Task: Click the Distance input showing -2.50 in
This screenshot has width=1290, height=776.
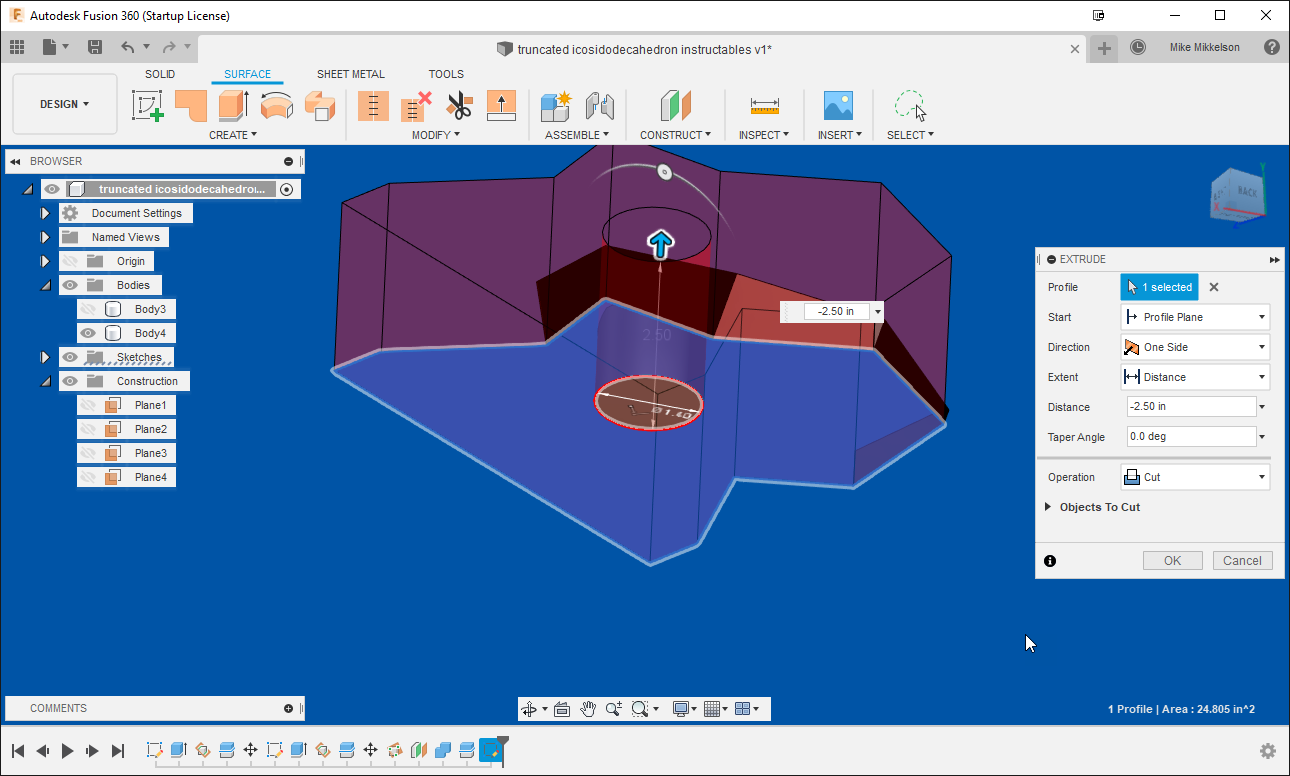Action: [1191, 406]
